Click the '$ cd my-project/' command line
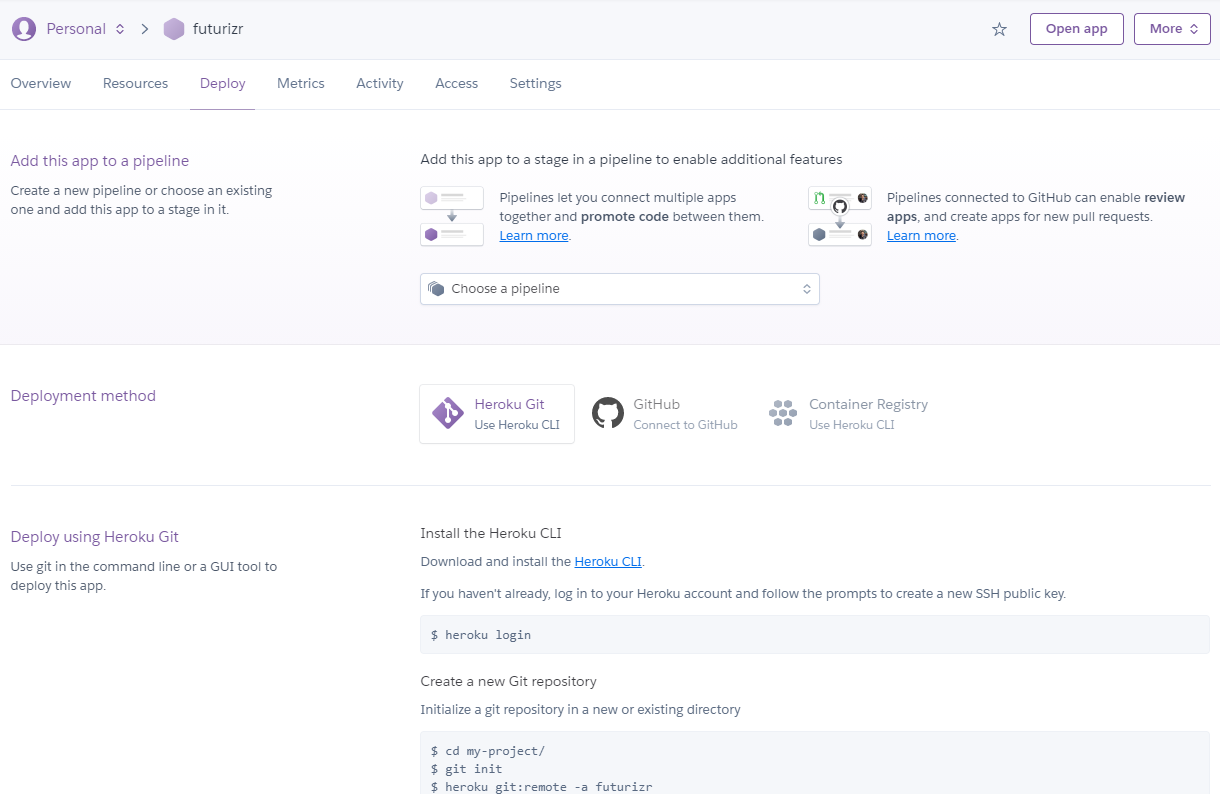Image resolution: width=1220 pixels, height=794 pixels. coord(487,751)
